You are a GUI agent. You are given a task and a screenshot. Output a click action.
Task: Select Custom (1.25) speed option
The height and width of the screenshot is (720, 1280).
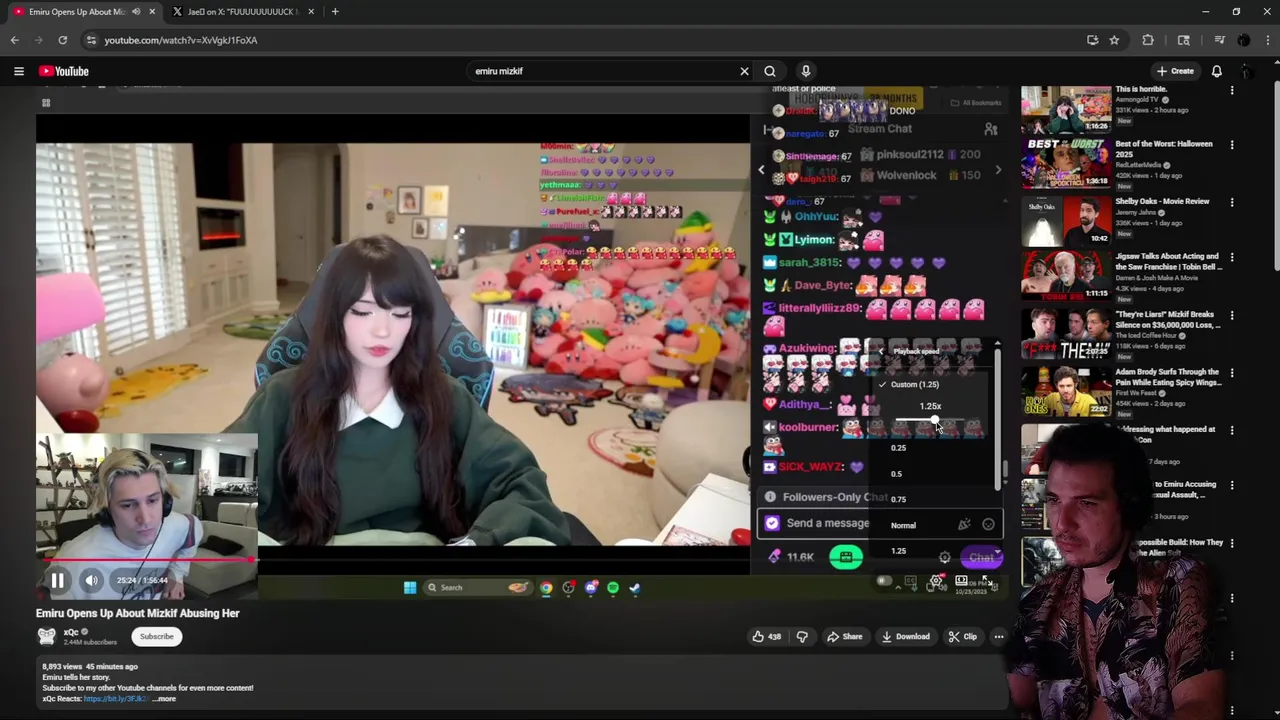tap(915, 384)
